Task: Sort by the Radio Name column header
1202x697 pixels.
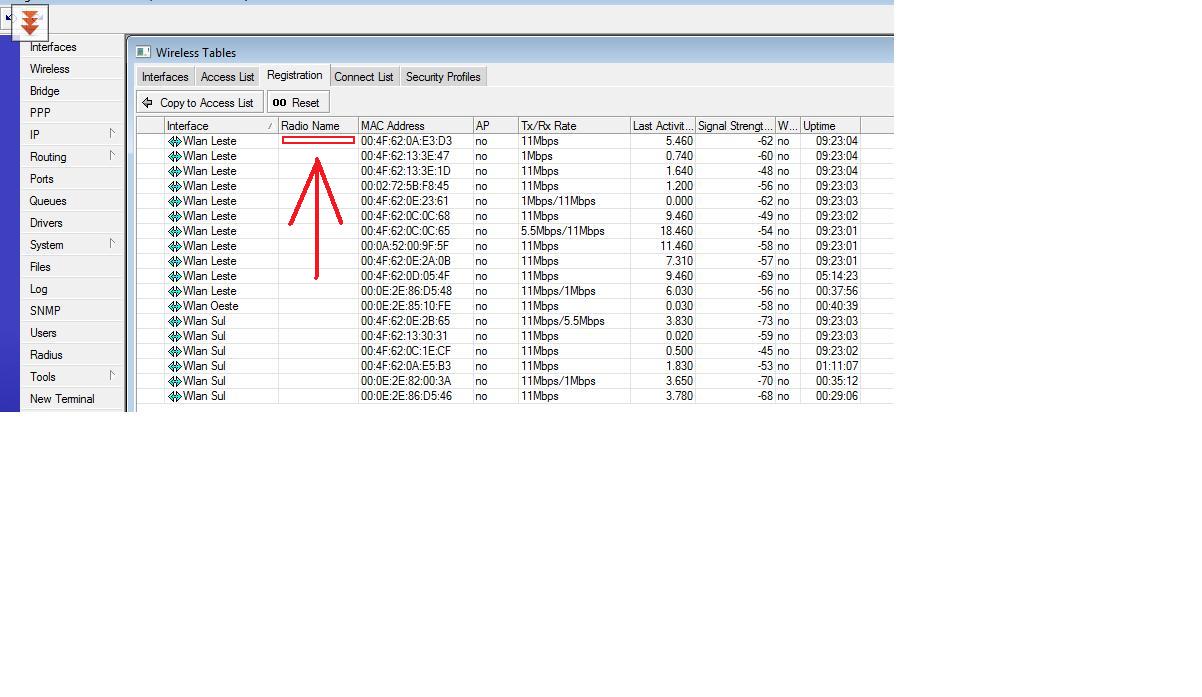Action: click(x=318, y=126)
